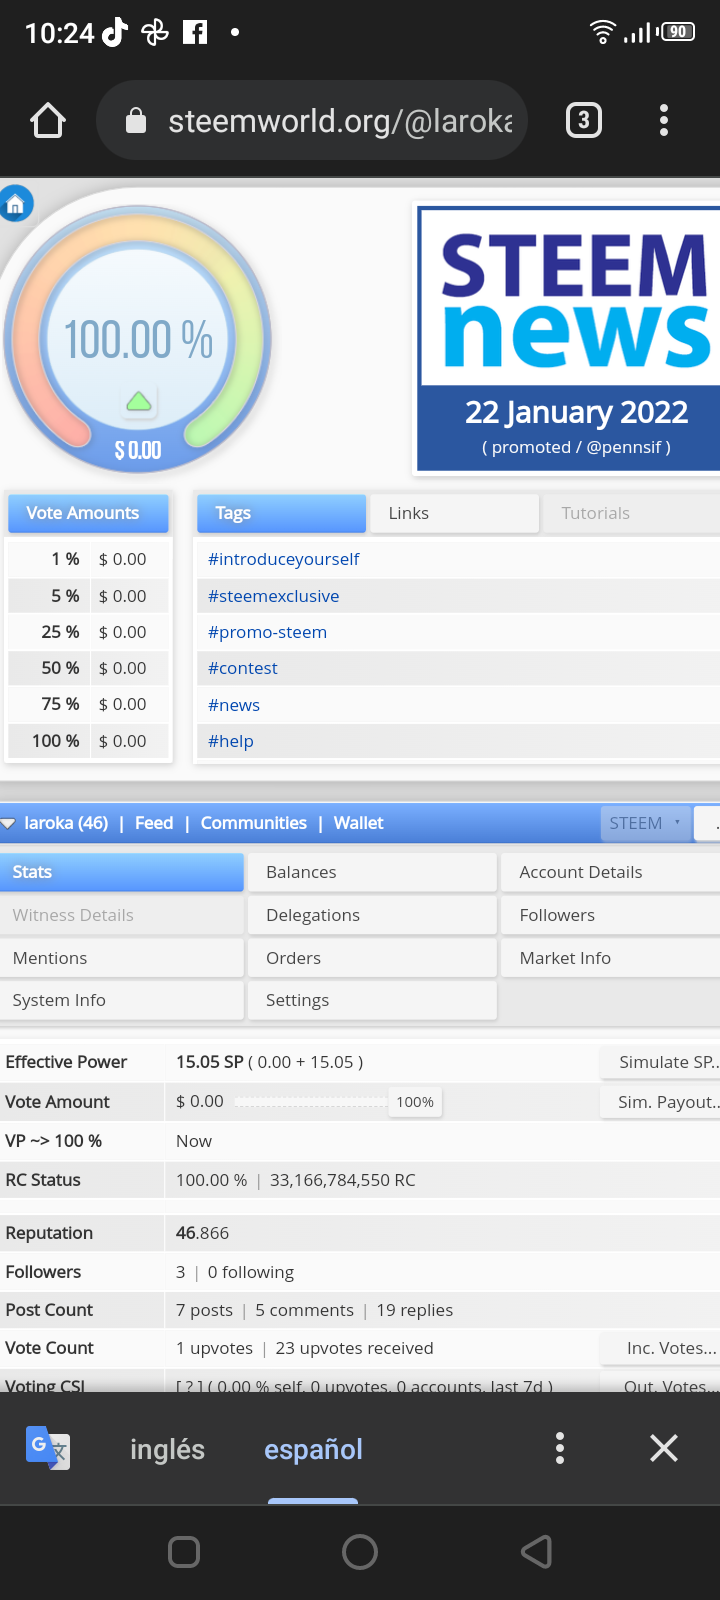This screenshot has height=1600, width=720.
Task: Select the 75 % vote amount row
Action: (x=88, y=704)
